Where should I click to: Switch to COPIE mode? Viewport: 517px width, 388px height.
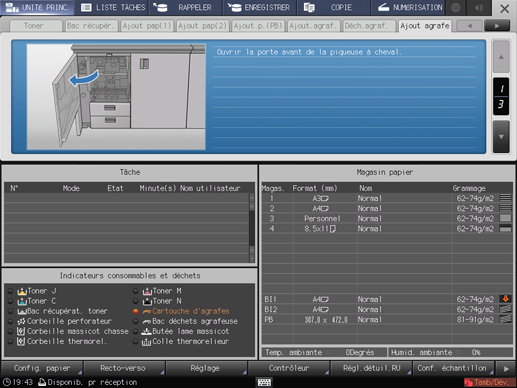tap(333, 7)
